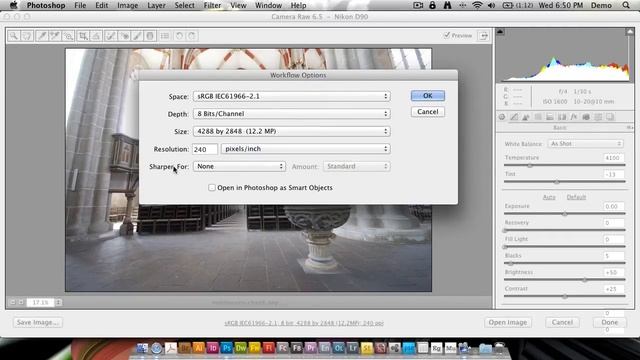Open the HSL / Grayscale panel icon

coord(538,117)
